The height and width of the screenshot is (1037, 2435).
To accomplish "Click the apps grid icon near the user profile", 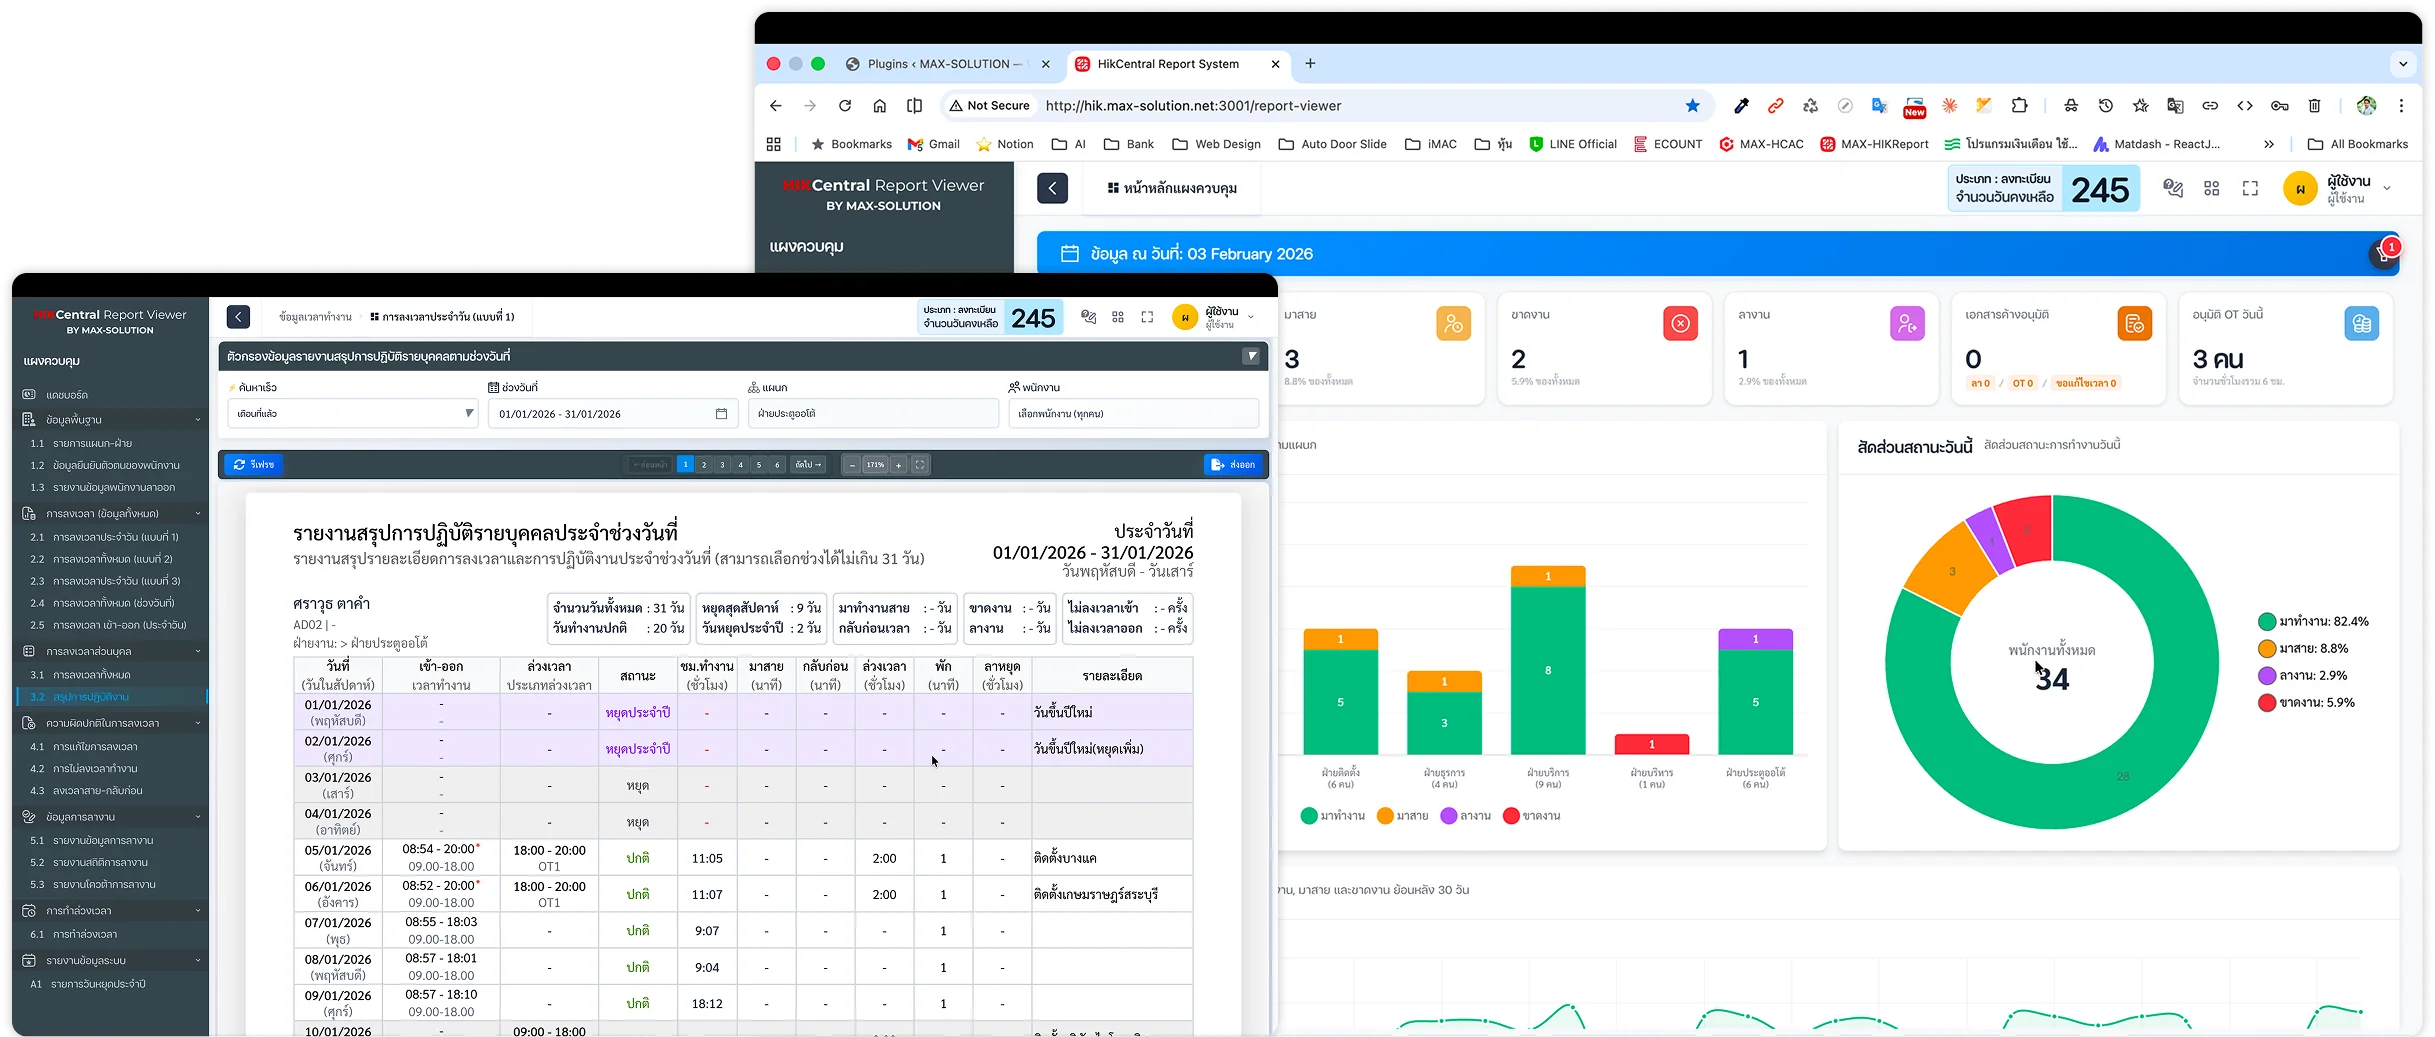I will [x=1117, y=317].
